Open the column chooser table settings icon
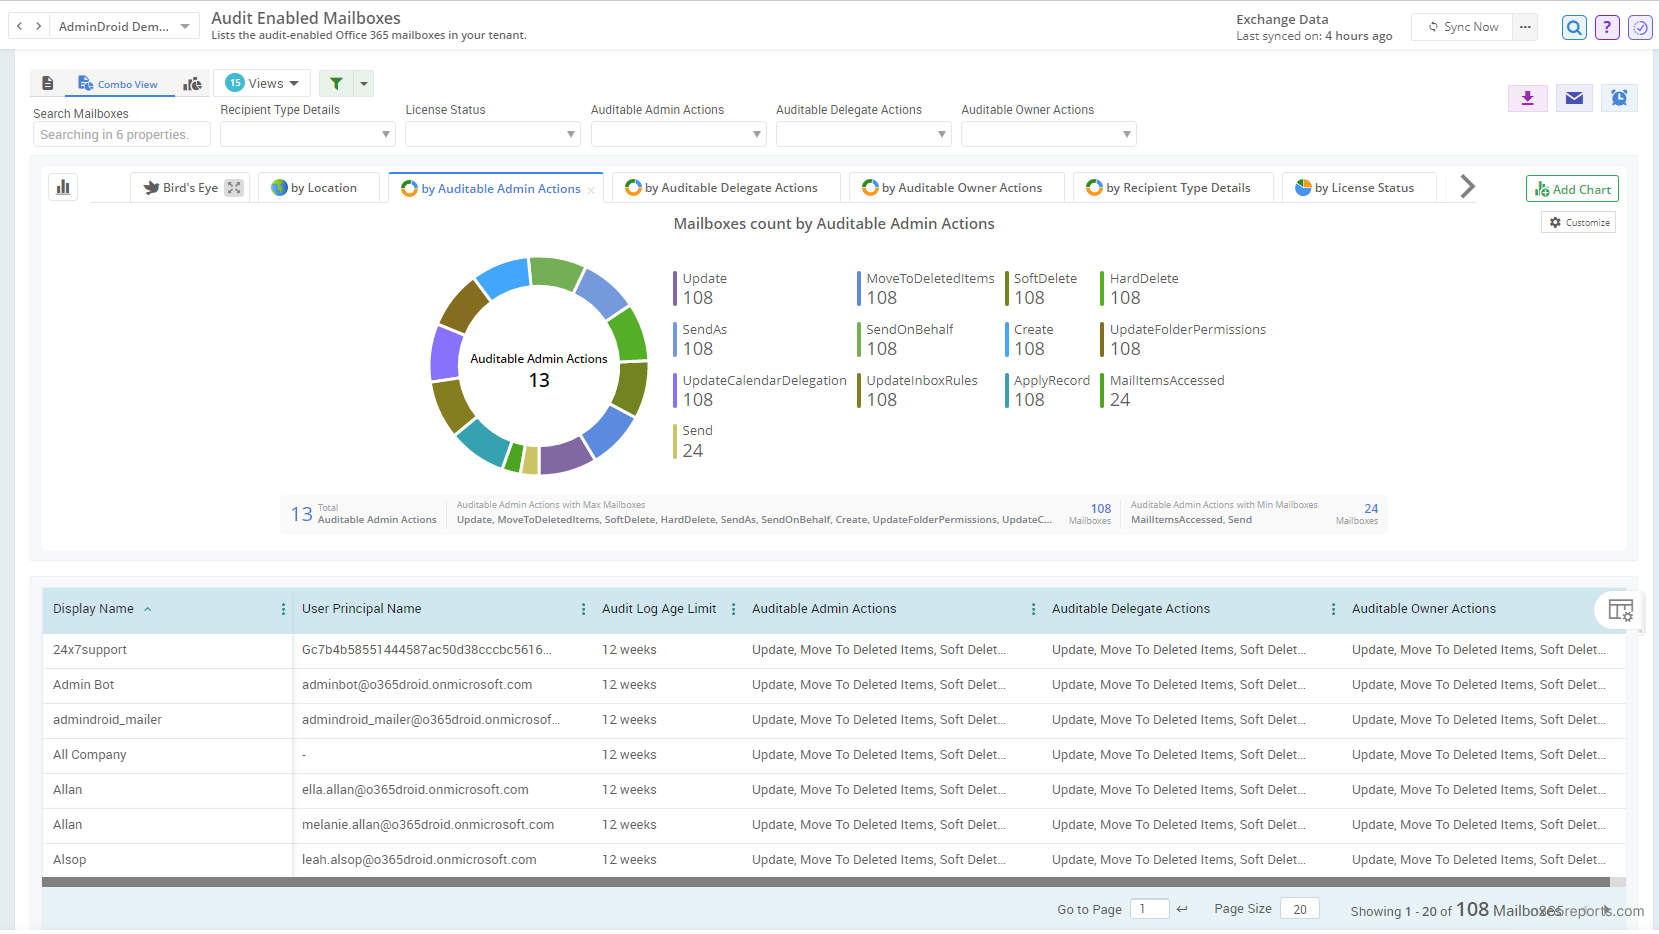1659x934 pixels. [x=1620, y=610]
